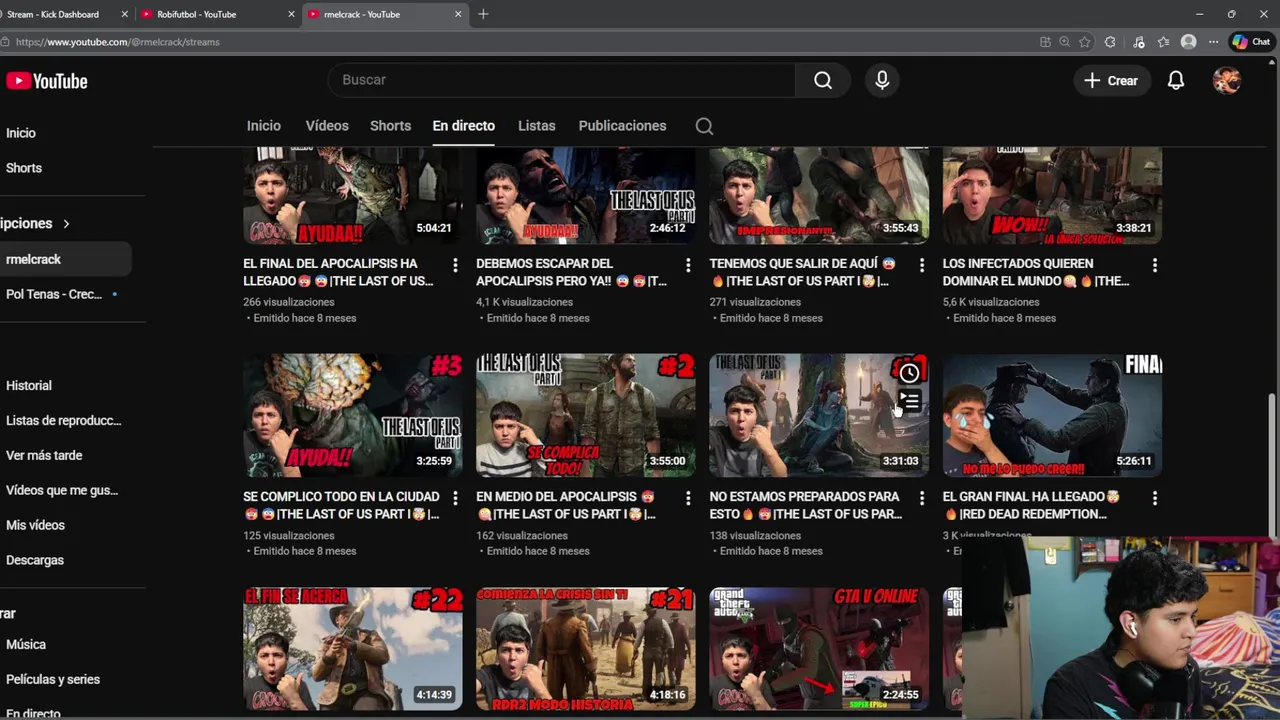Viewport: 1280px width, 720px height.
Task: Add page to favorites star icon
Action: (x=1085, y=42)
